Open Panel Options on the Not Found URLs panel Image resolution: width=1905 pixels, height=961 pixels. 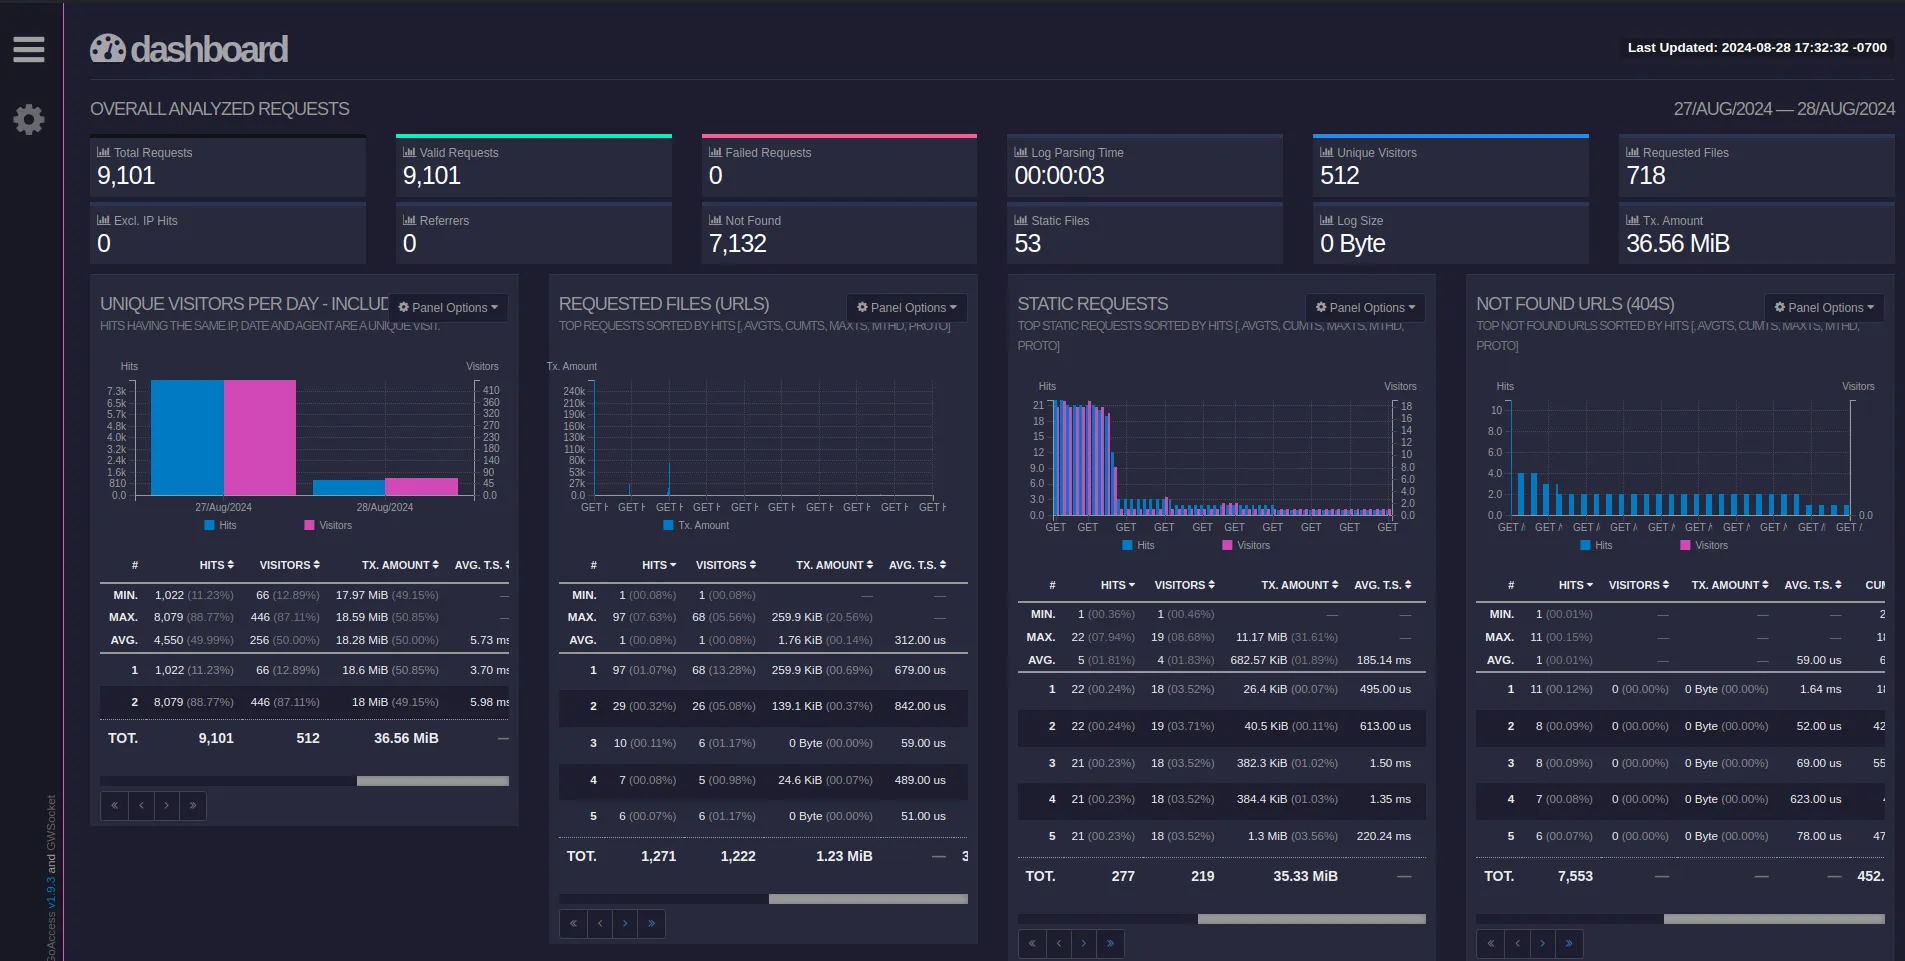point(1824,307)
